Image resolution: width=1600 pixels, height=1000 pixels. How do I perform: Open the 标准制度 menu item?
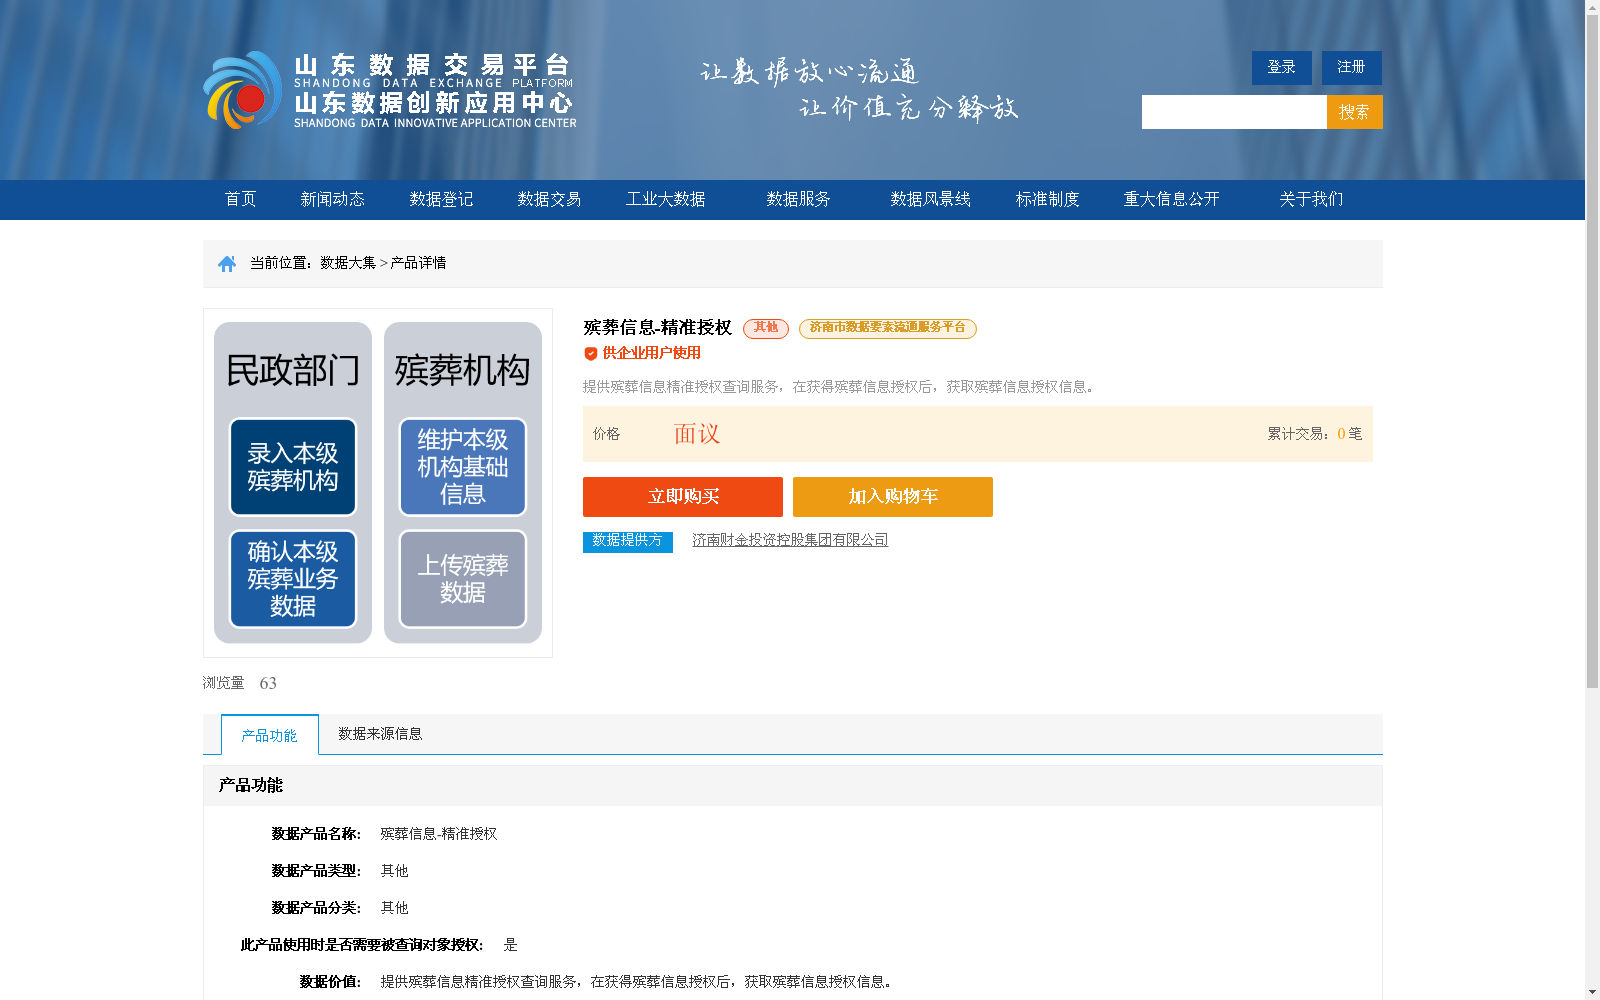point(1048,199)
